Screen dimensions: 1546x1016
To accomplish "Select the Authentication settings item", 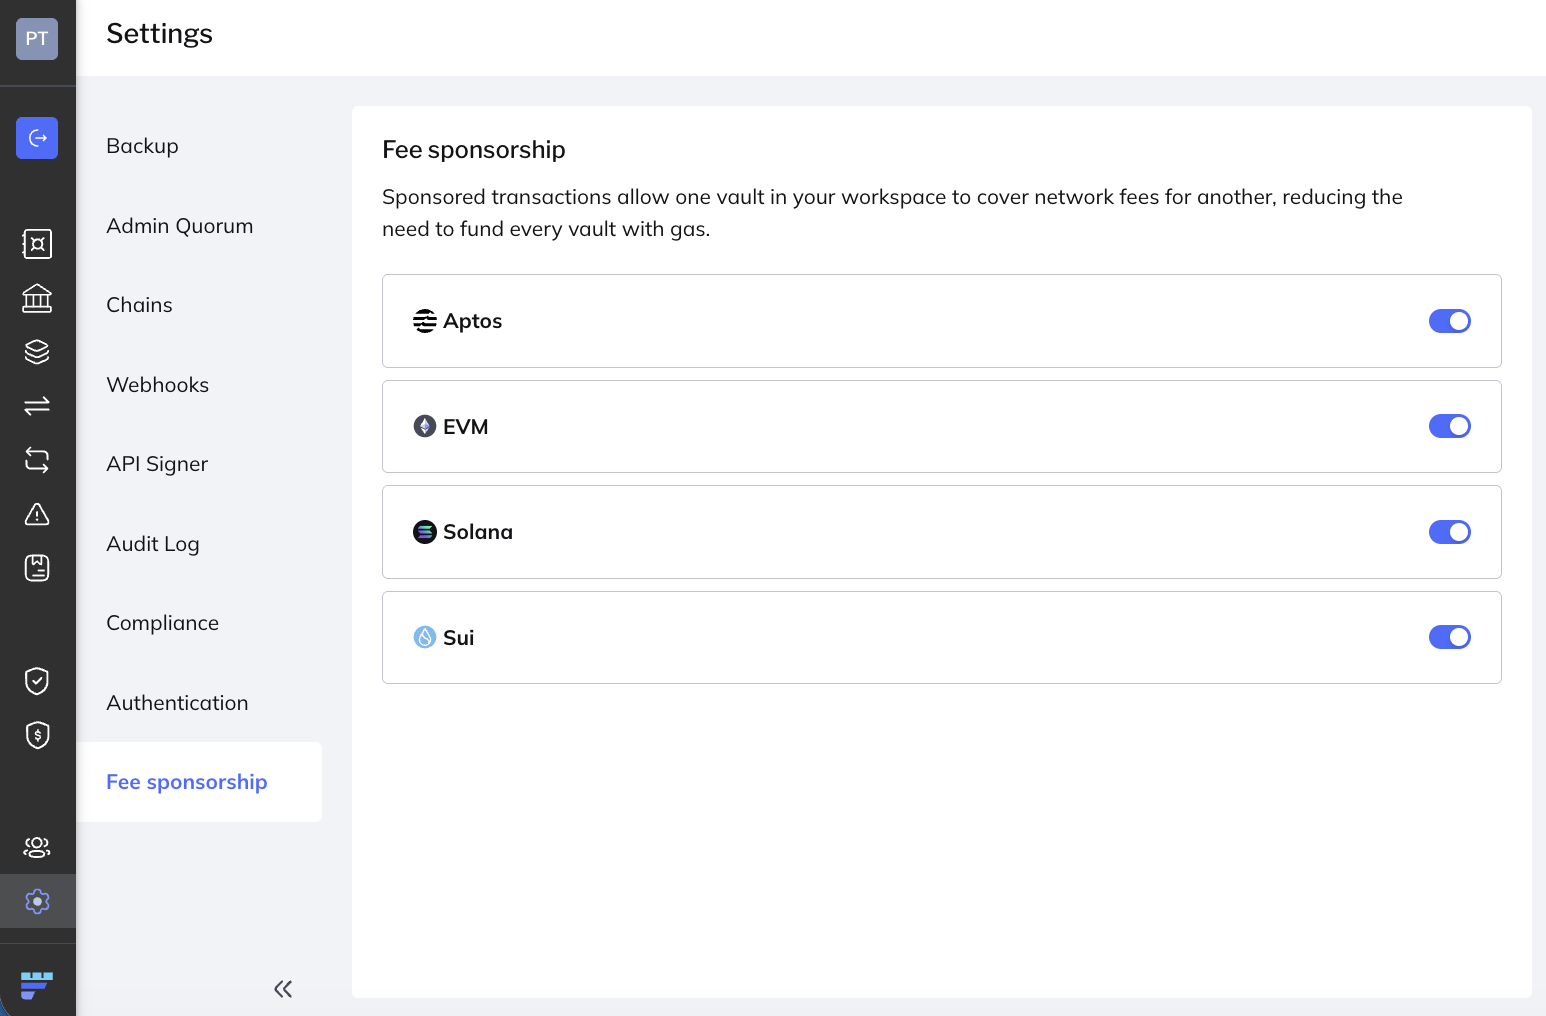I will [177, 703].
